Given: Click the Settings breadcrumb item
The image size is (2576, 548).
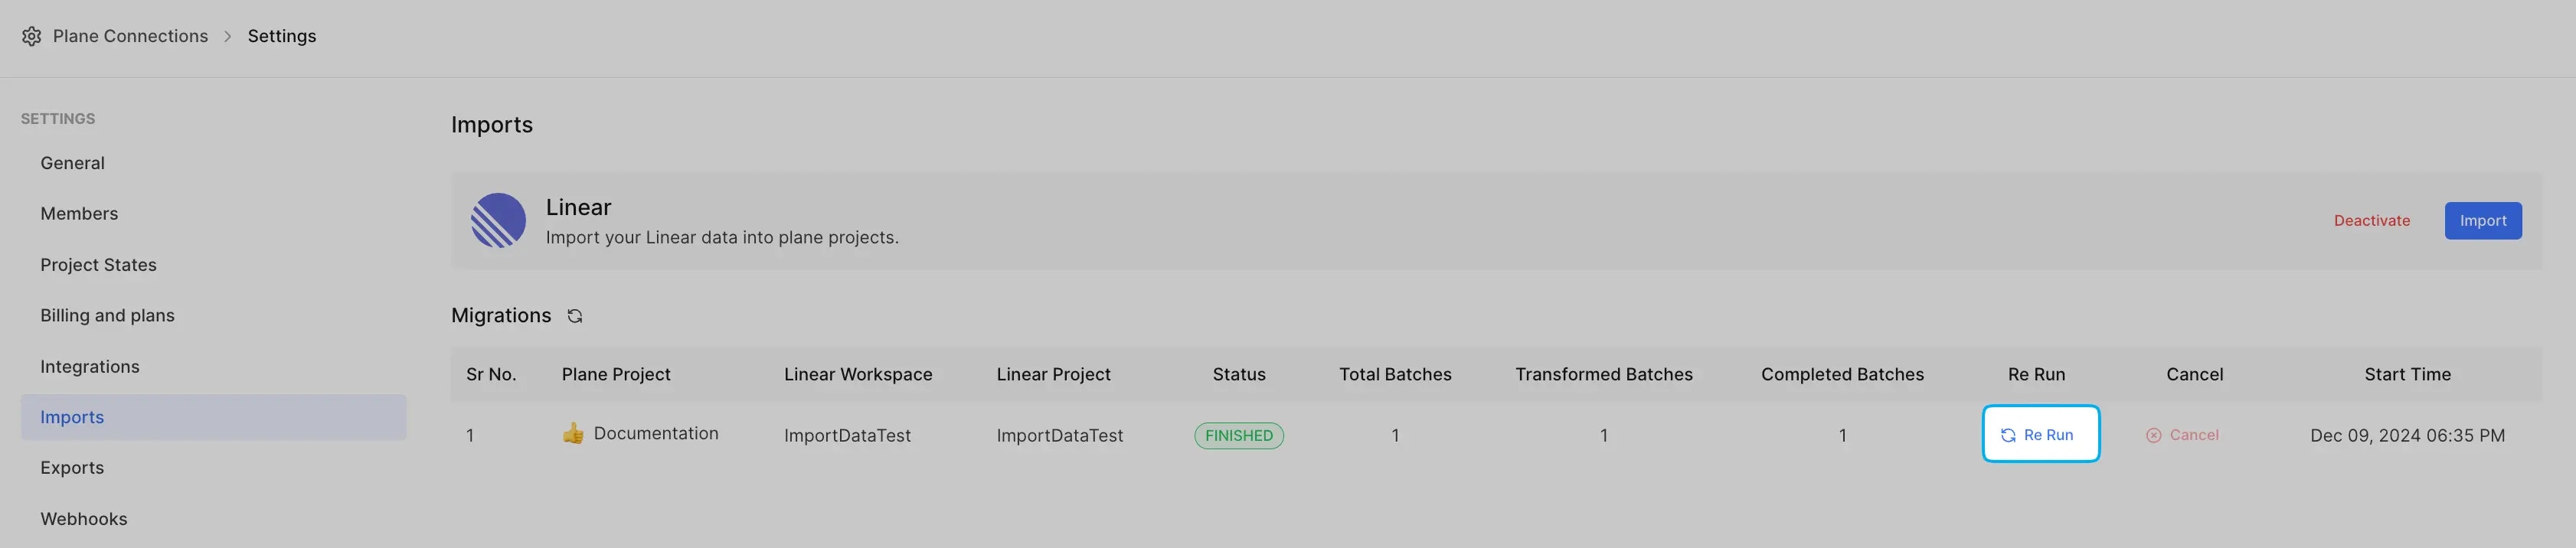Looking at the screenshot, I should click(282, 36).
